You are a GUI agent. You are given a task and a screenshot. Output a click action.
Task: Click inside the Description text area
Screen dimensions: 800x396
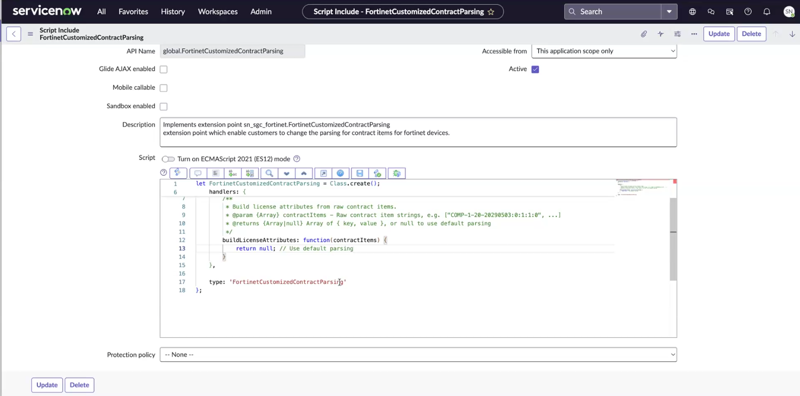(418, 132)
